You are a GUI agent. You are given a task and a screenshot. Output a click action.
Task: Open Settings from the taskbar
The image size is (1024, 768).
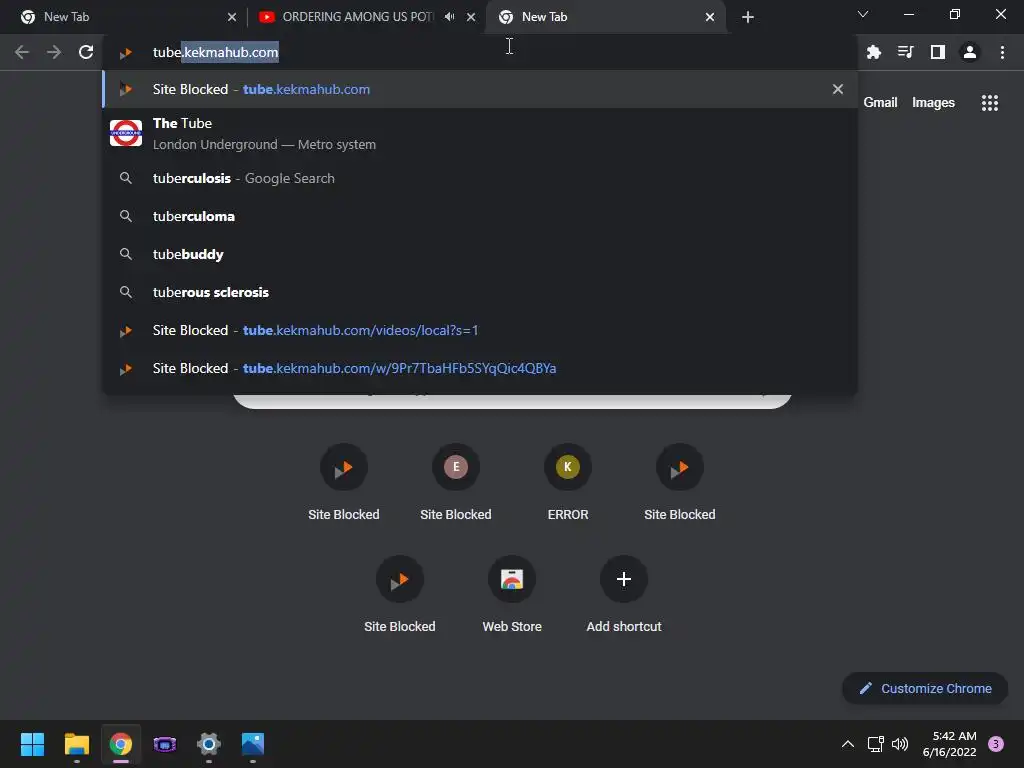pyautogui.click(x=208, y=744)
